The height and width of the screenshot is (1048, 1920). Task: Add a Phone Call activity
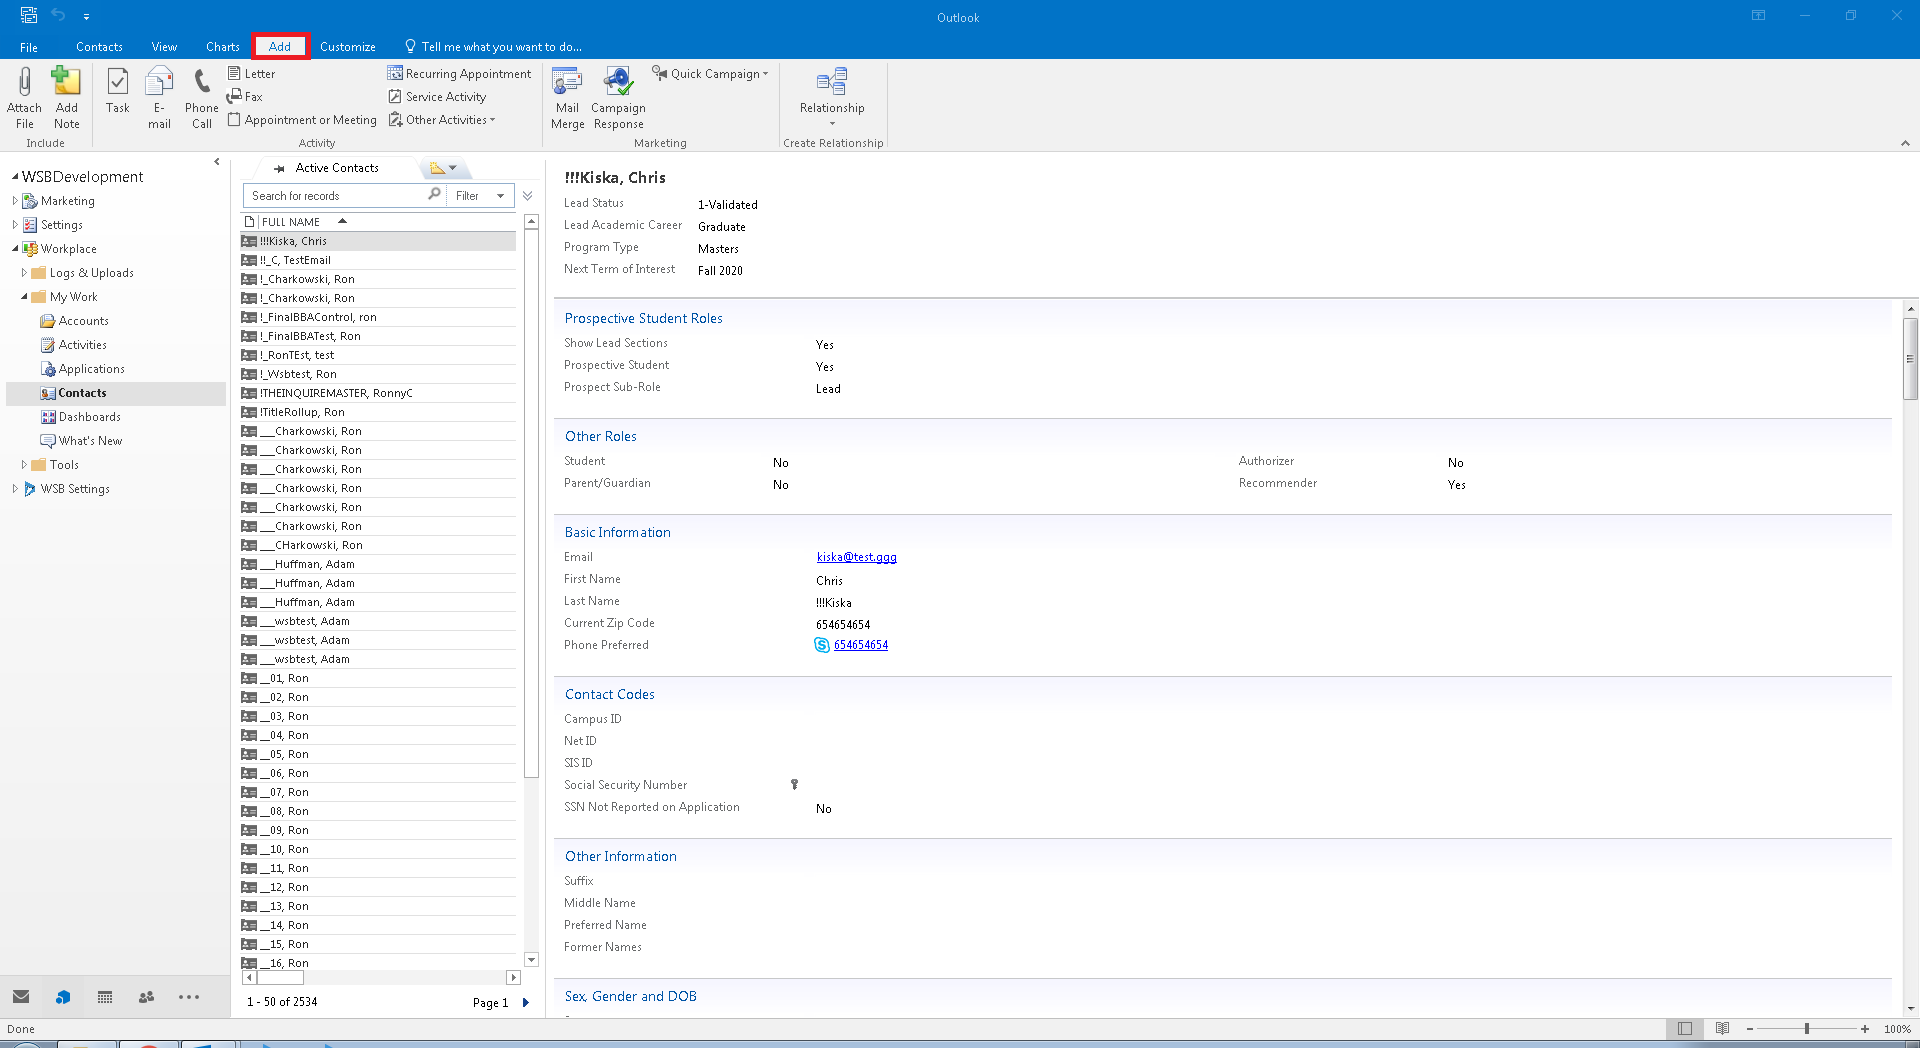[x=201, y=97]
